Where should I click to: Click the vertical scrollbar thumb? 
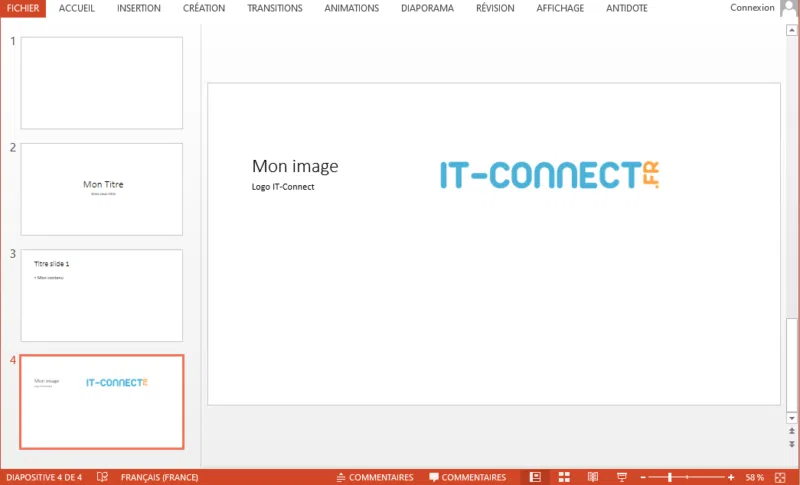(791, 364)
